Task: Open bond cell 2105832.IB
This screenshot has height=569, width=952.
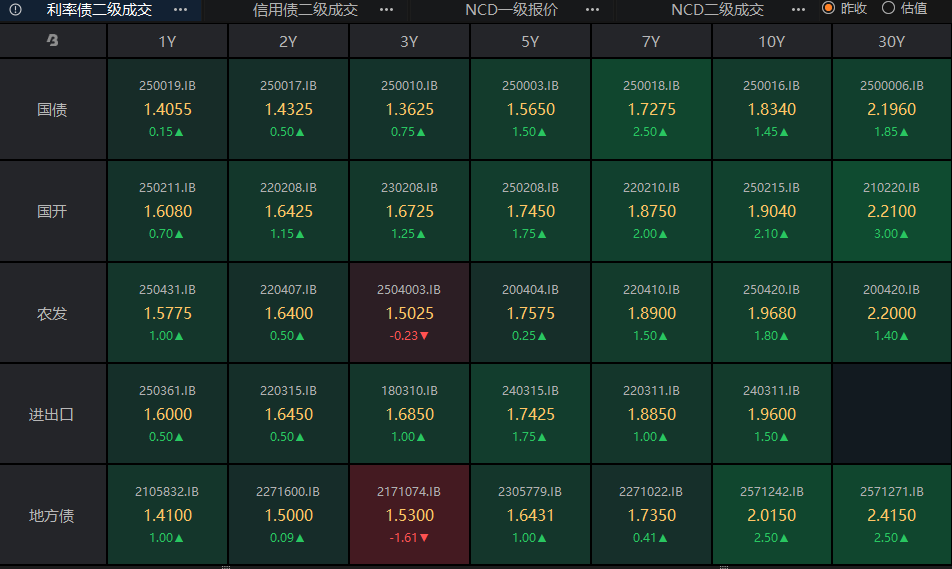Action: point(168,515)
